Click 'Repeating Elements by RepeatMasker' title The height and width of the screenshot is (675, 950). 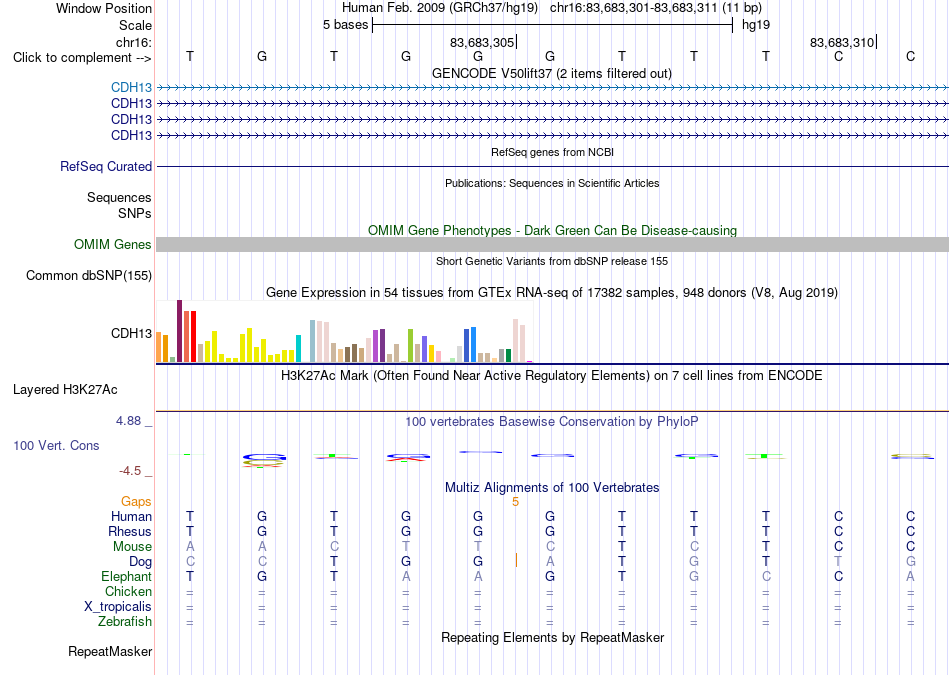[552, 637]
